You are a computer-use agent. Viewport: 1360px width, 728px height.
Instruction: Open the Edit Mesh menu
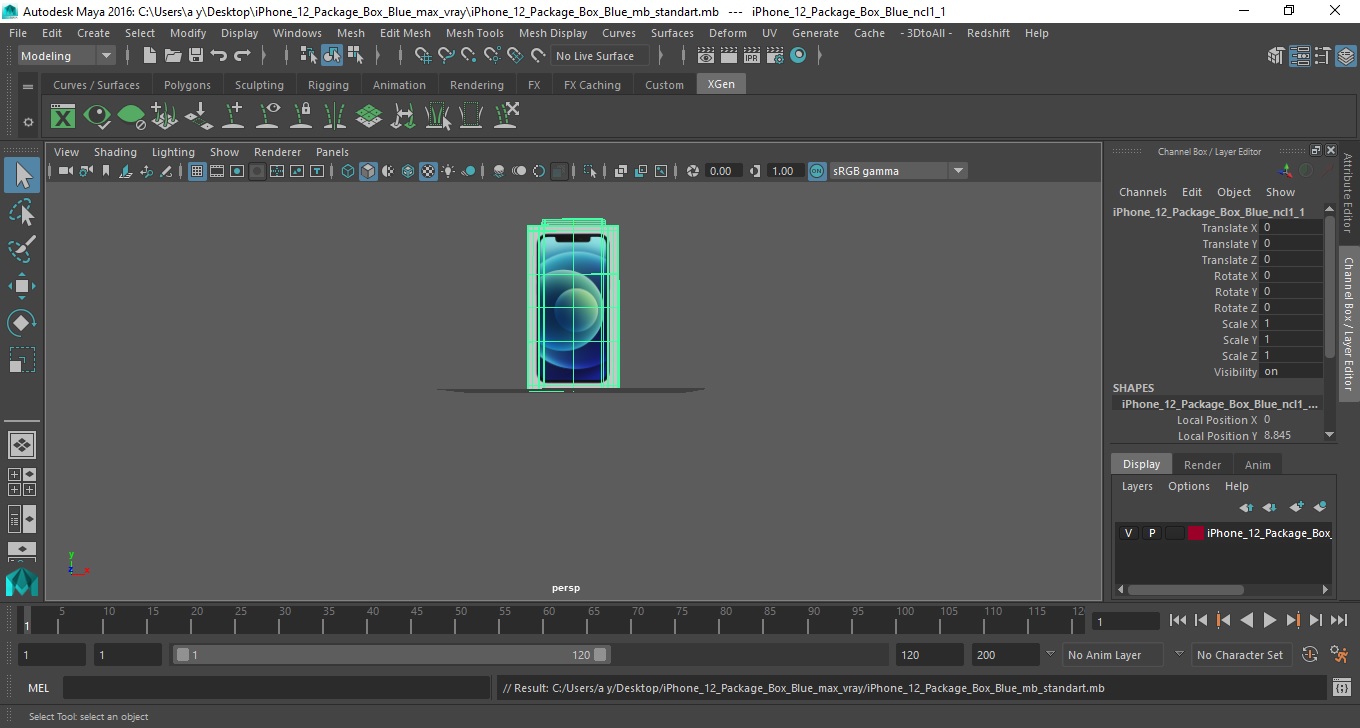coord(405,33)
